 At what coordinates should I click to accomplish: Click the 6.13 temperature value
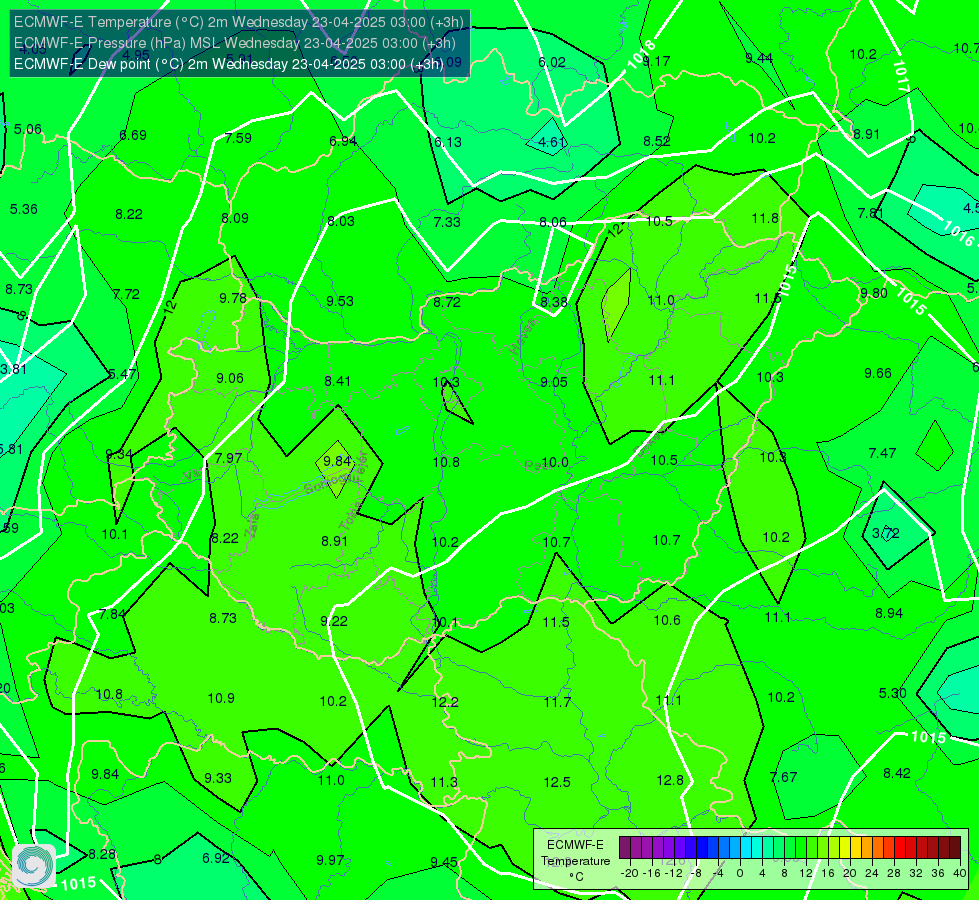[x=448, y=142]
